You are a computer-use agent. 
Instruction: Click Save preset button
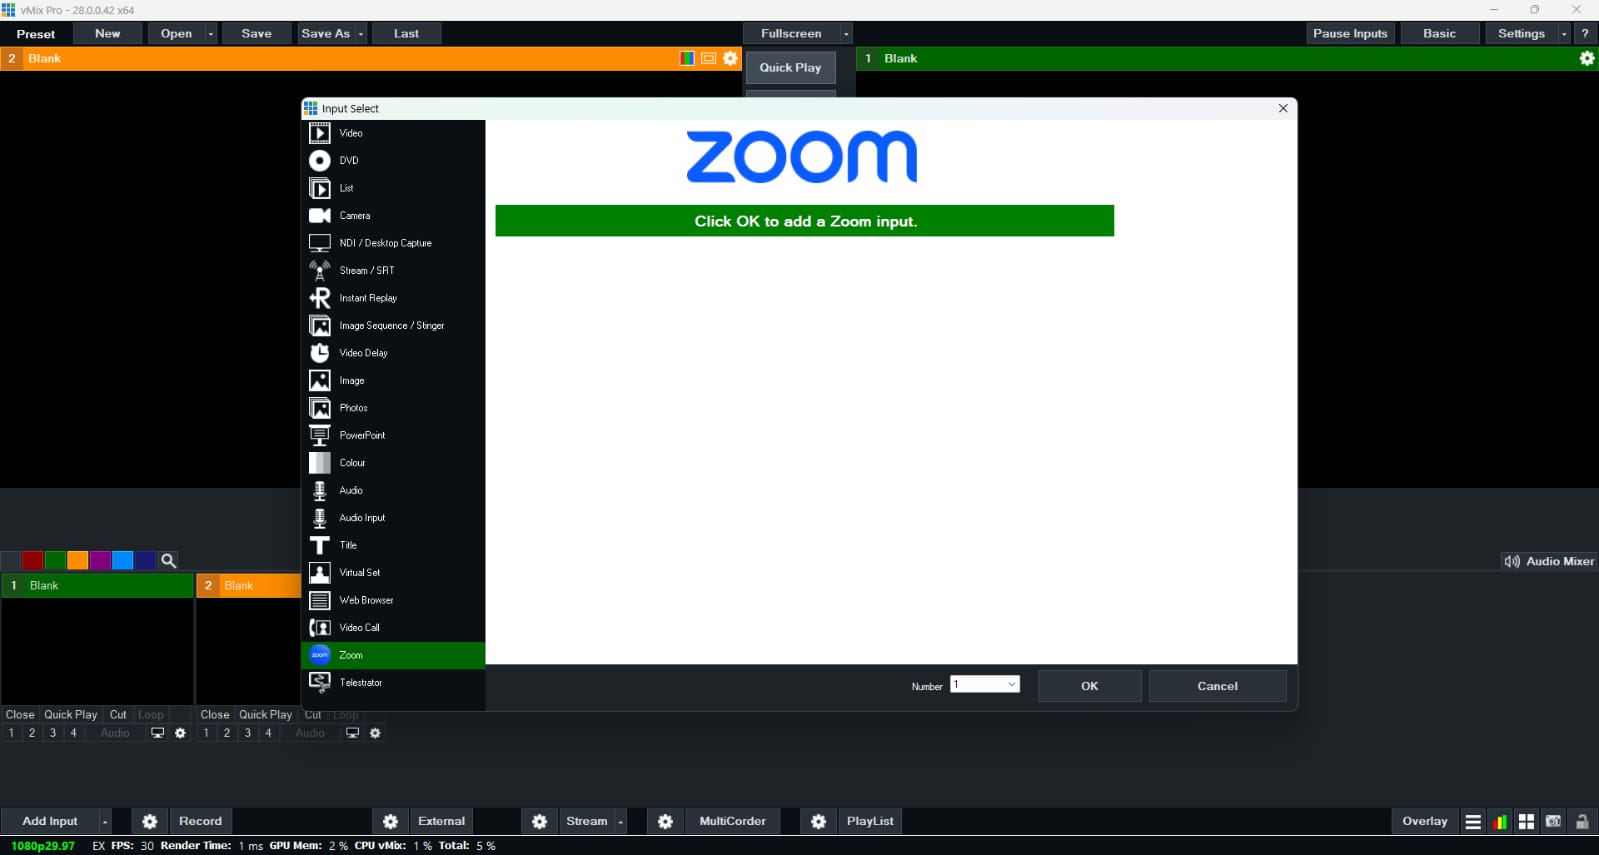pyautogui.click(x=257, y=34)
